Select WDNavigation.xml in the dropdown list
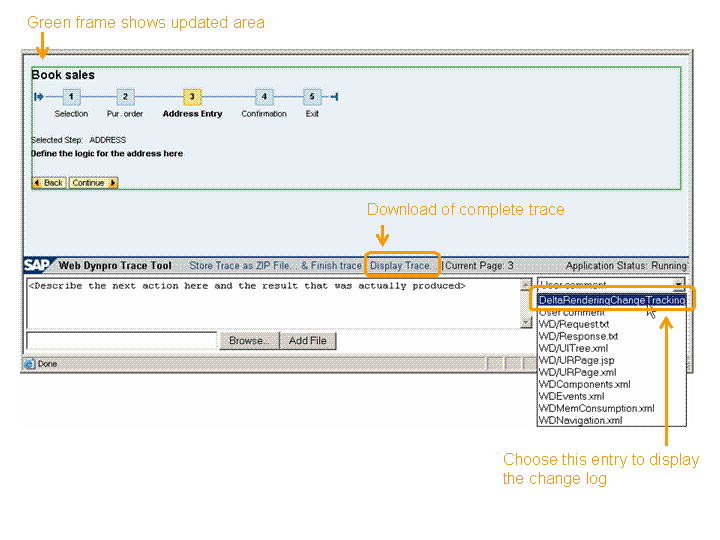This screenshot has height=540, width=720. [x=580, y=420]
